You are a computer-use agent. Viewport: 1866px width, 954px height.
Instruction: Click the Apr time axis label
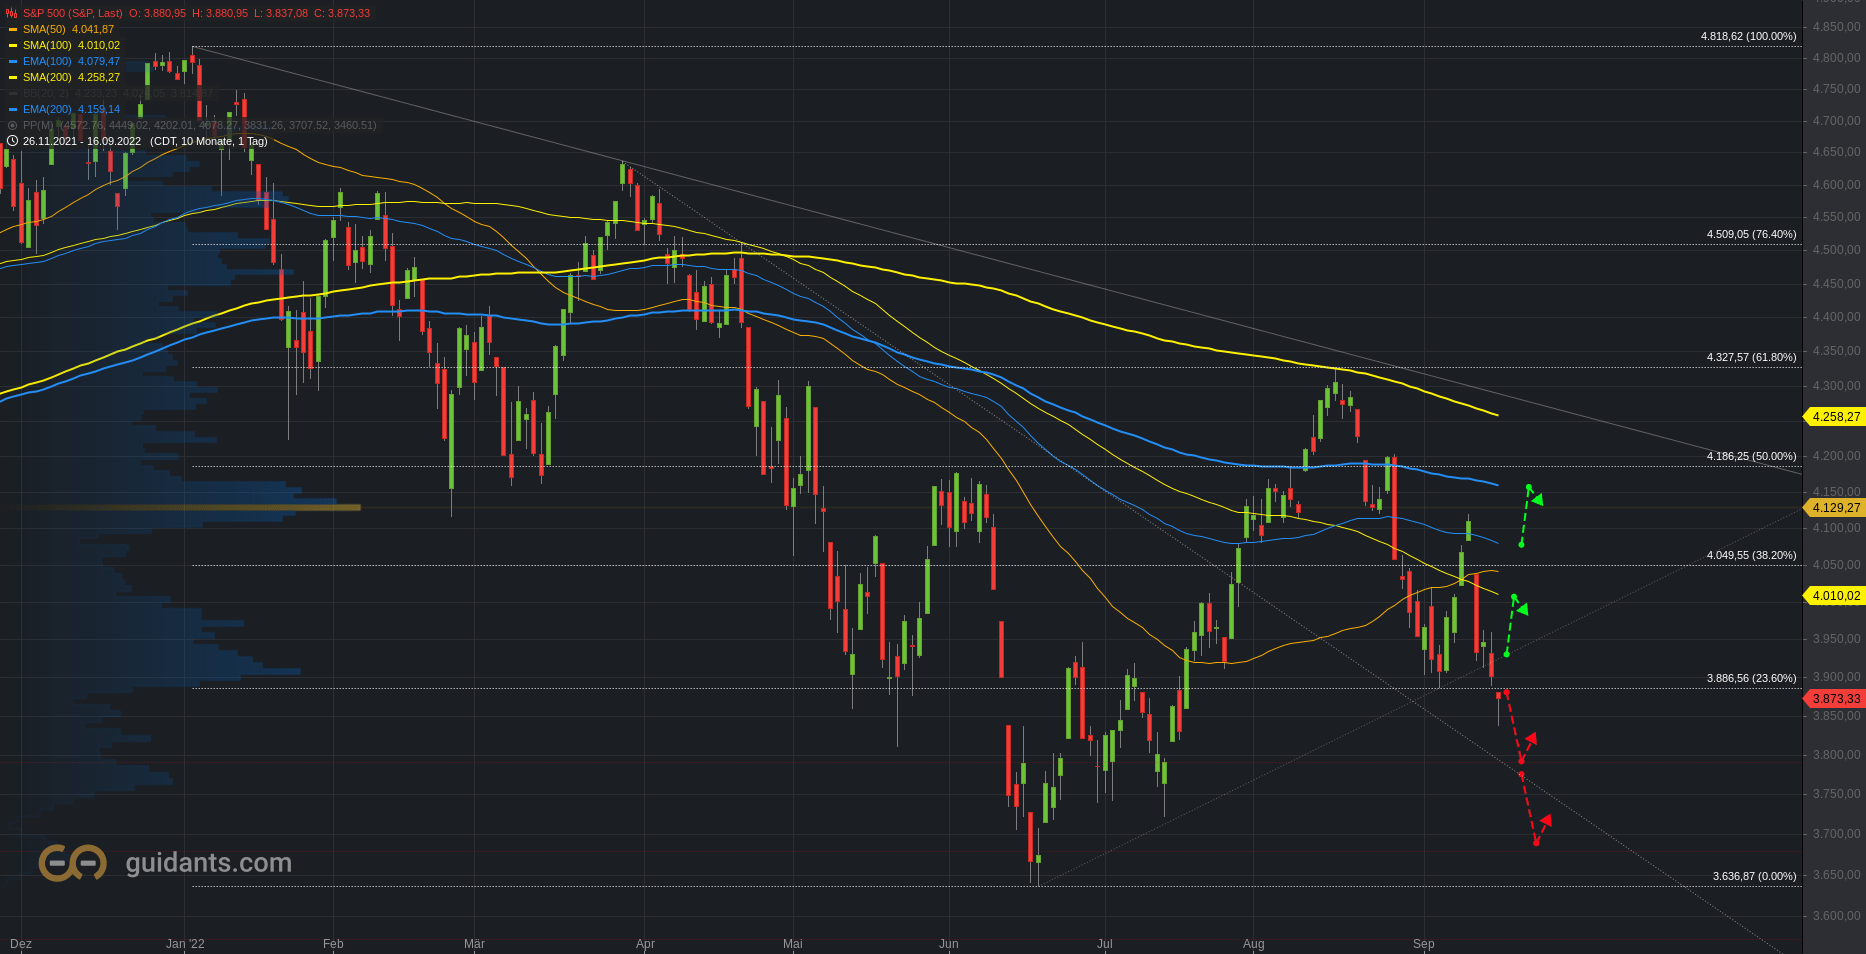pyautogui.click(x=645, y=944)
